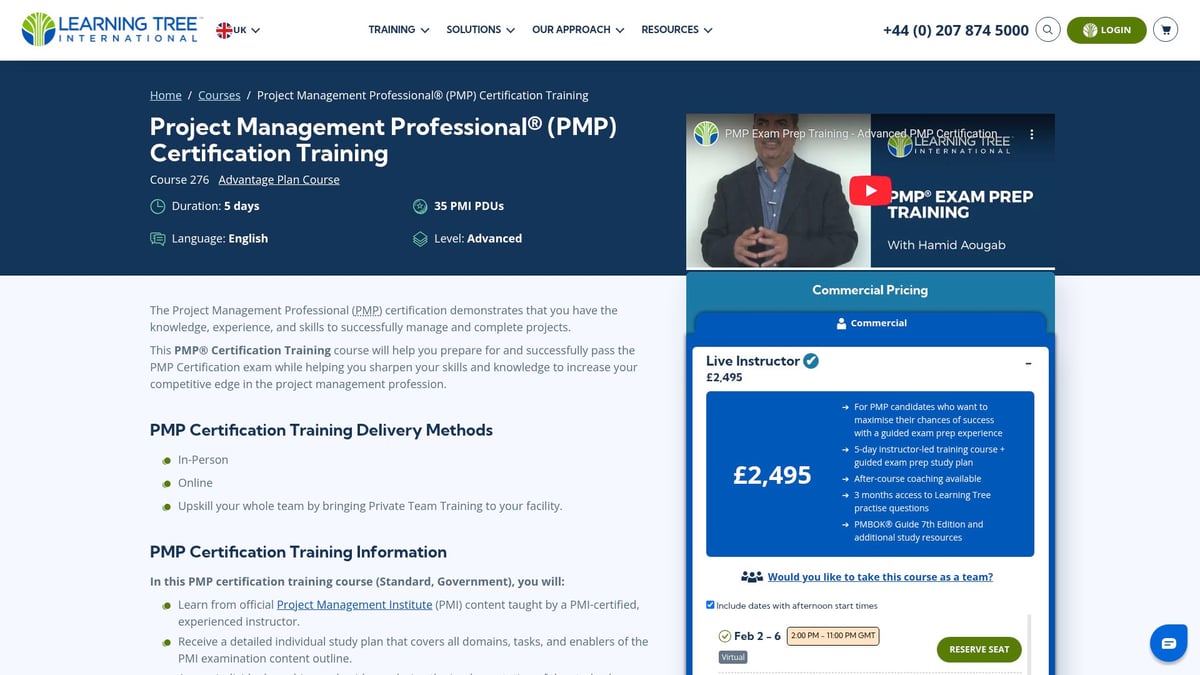Open 'Would you like to take this course as a team?'
The width and height of the screenshot is (1200, 675).
pos(880,577)
